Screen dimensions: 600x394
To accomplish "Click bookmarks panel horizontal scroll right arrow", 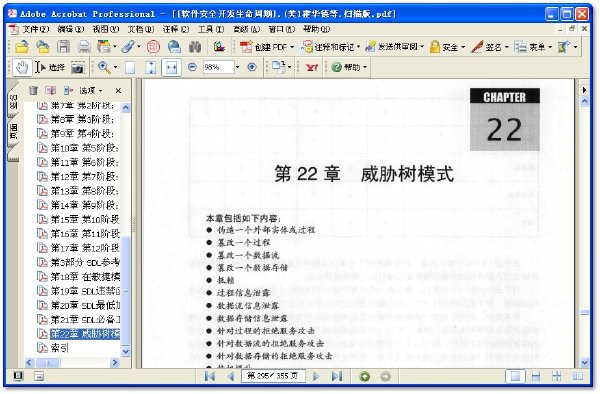I will pos(114,362).
